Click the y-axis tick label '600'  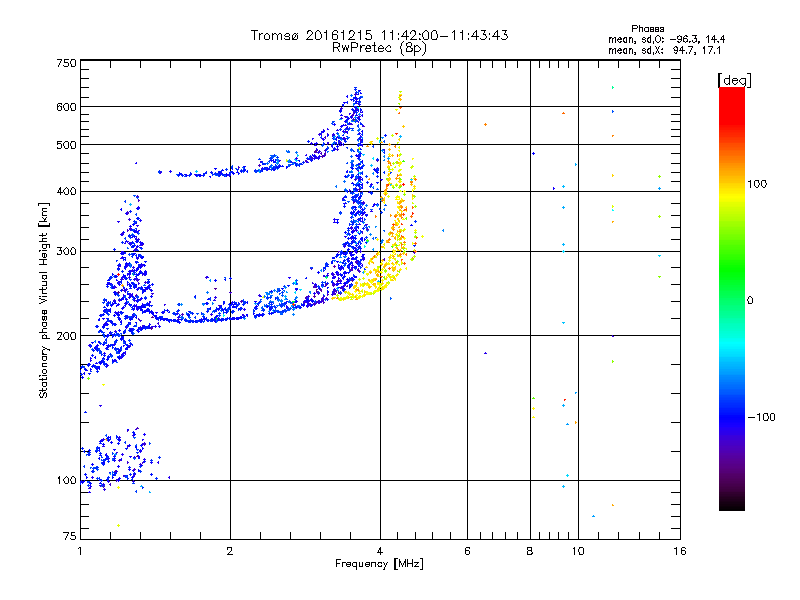[x=66, y=107]
